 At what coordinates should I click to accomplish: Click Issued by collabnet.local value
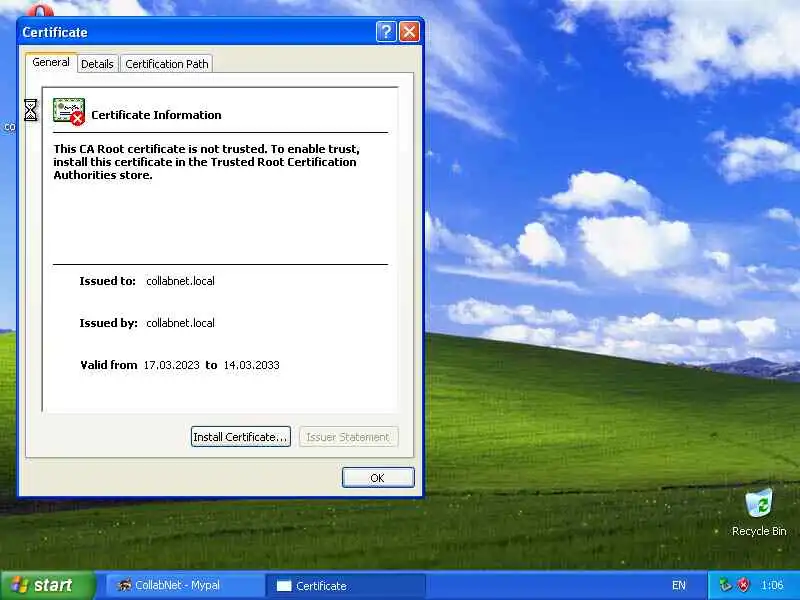180,323
